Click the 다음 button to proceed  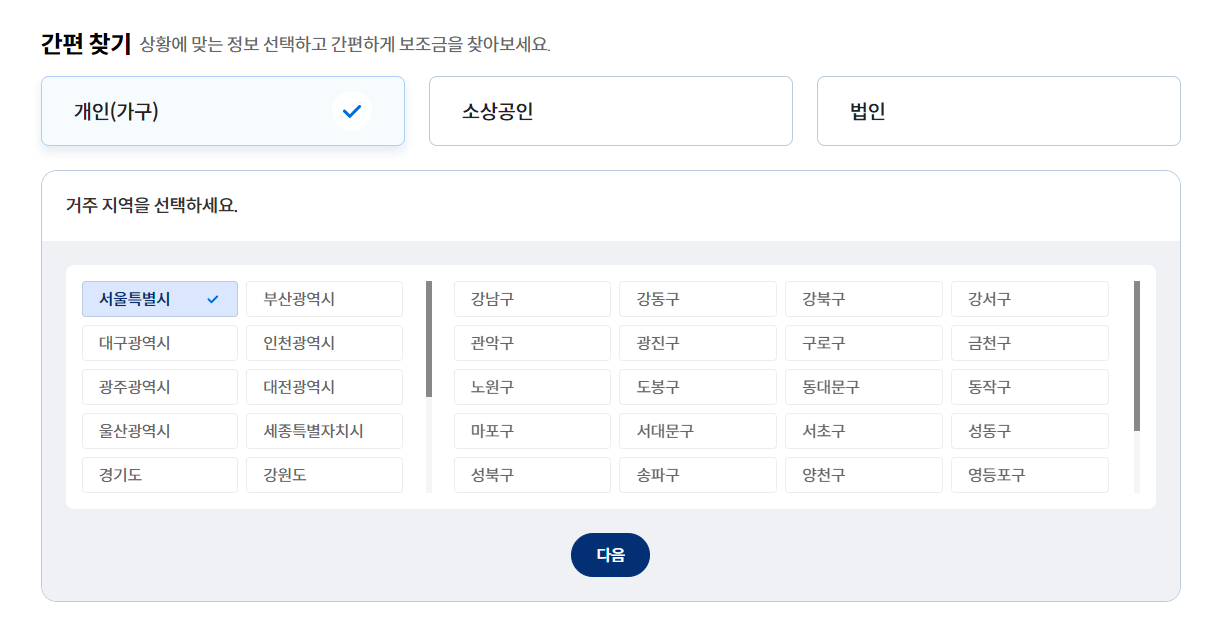coord(610,554)
